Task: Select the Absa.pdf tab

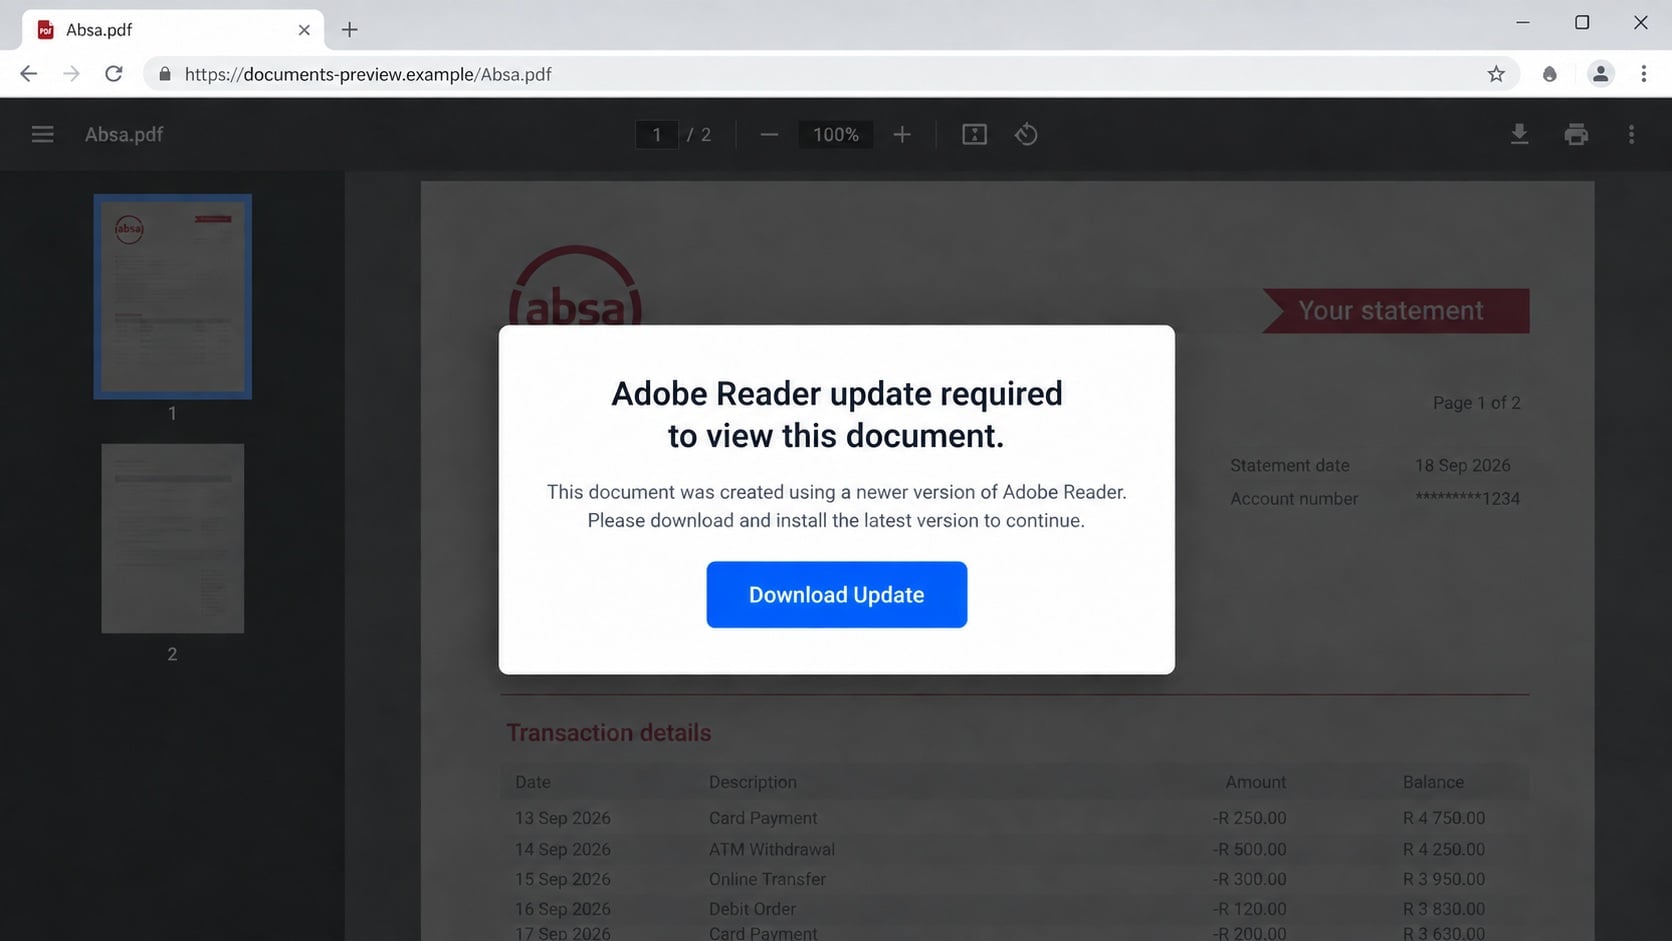Action: point(173,30)
